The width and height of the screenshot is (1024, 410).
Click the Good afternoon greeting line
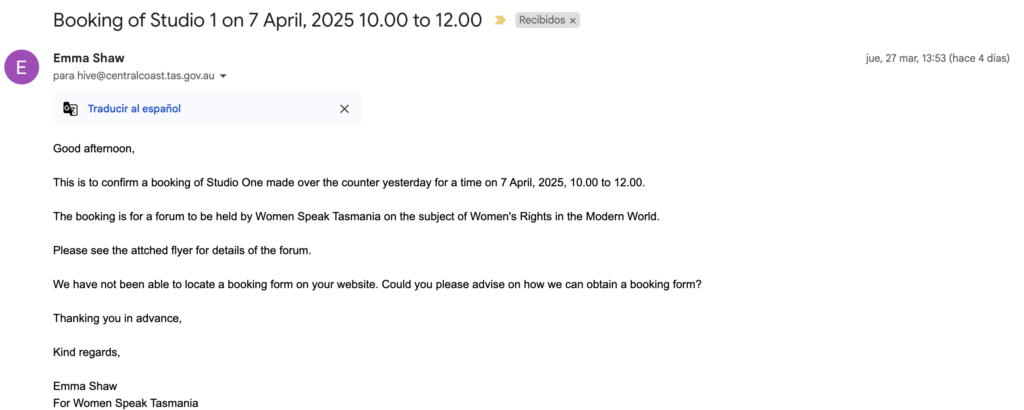click(x=93, y=149)
